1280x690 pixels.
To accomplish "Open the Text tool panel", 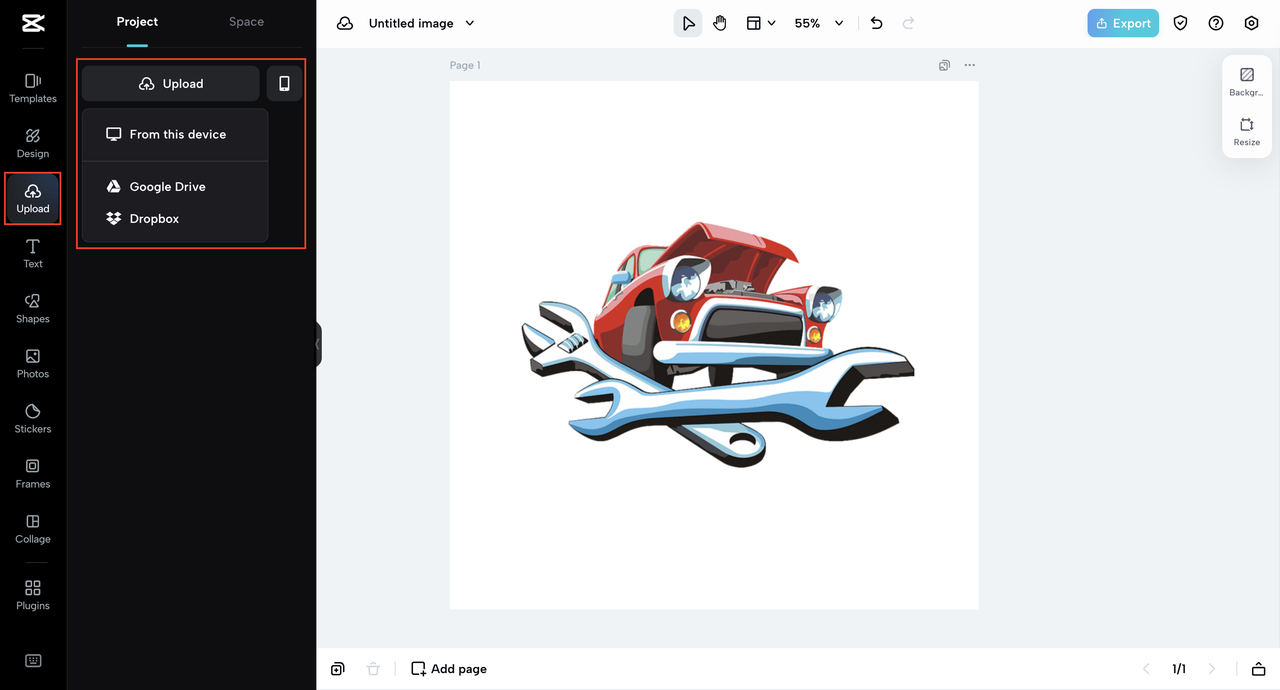I will [x=33, y=253].
